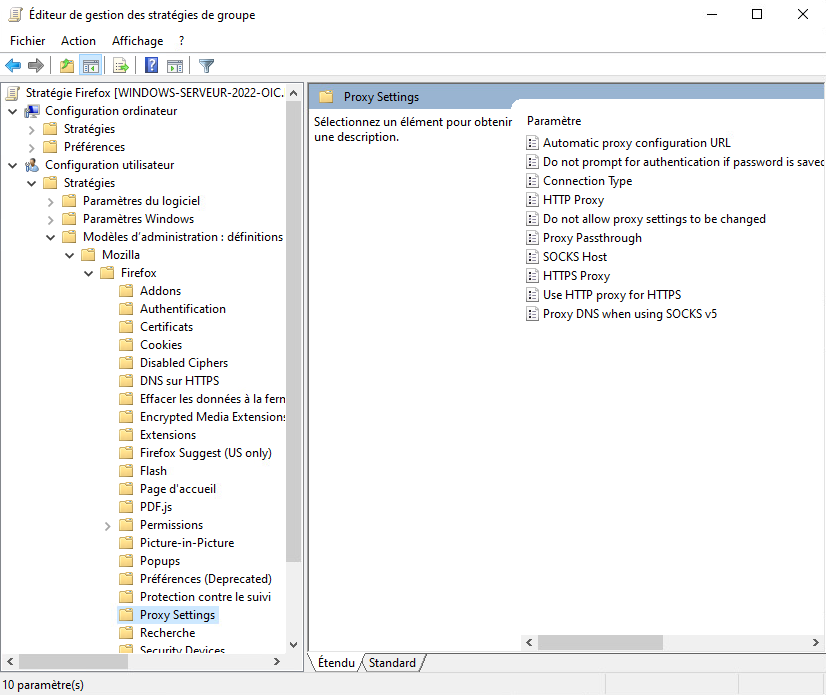Expand Stratégies under Configuration ordinateur
This screenshot has height=695, width=826.
point(32,129)
